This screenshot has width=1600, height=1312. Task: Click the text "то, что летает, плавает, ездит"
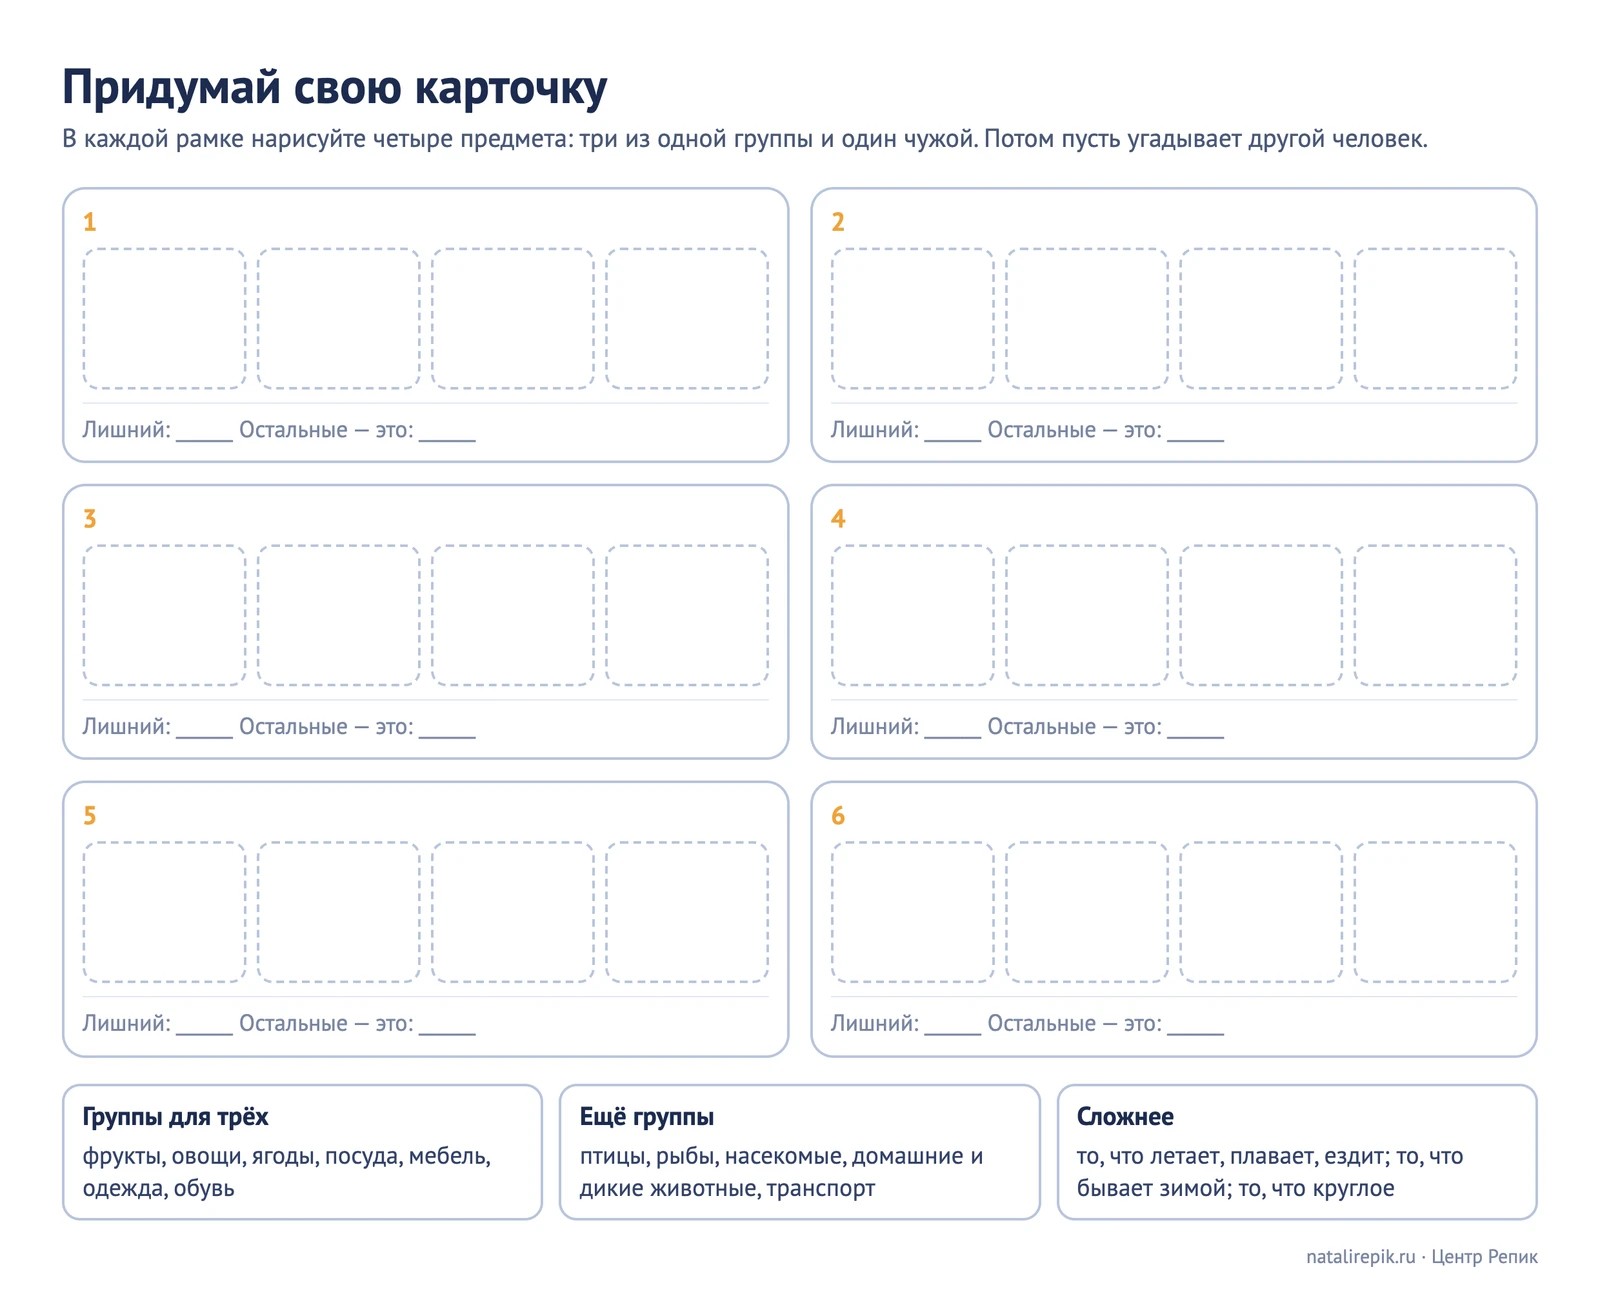[1232, 1157]
